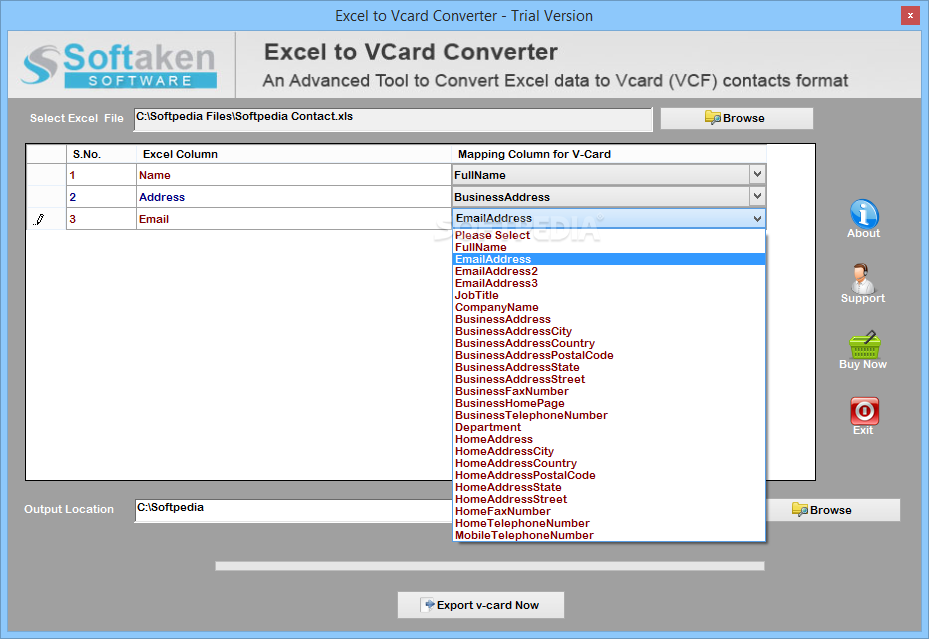Screen dimensions: 929x639
Task: Click the 'Email' Excel column cell
Action: [x=294, y=219]
